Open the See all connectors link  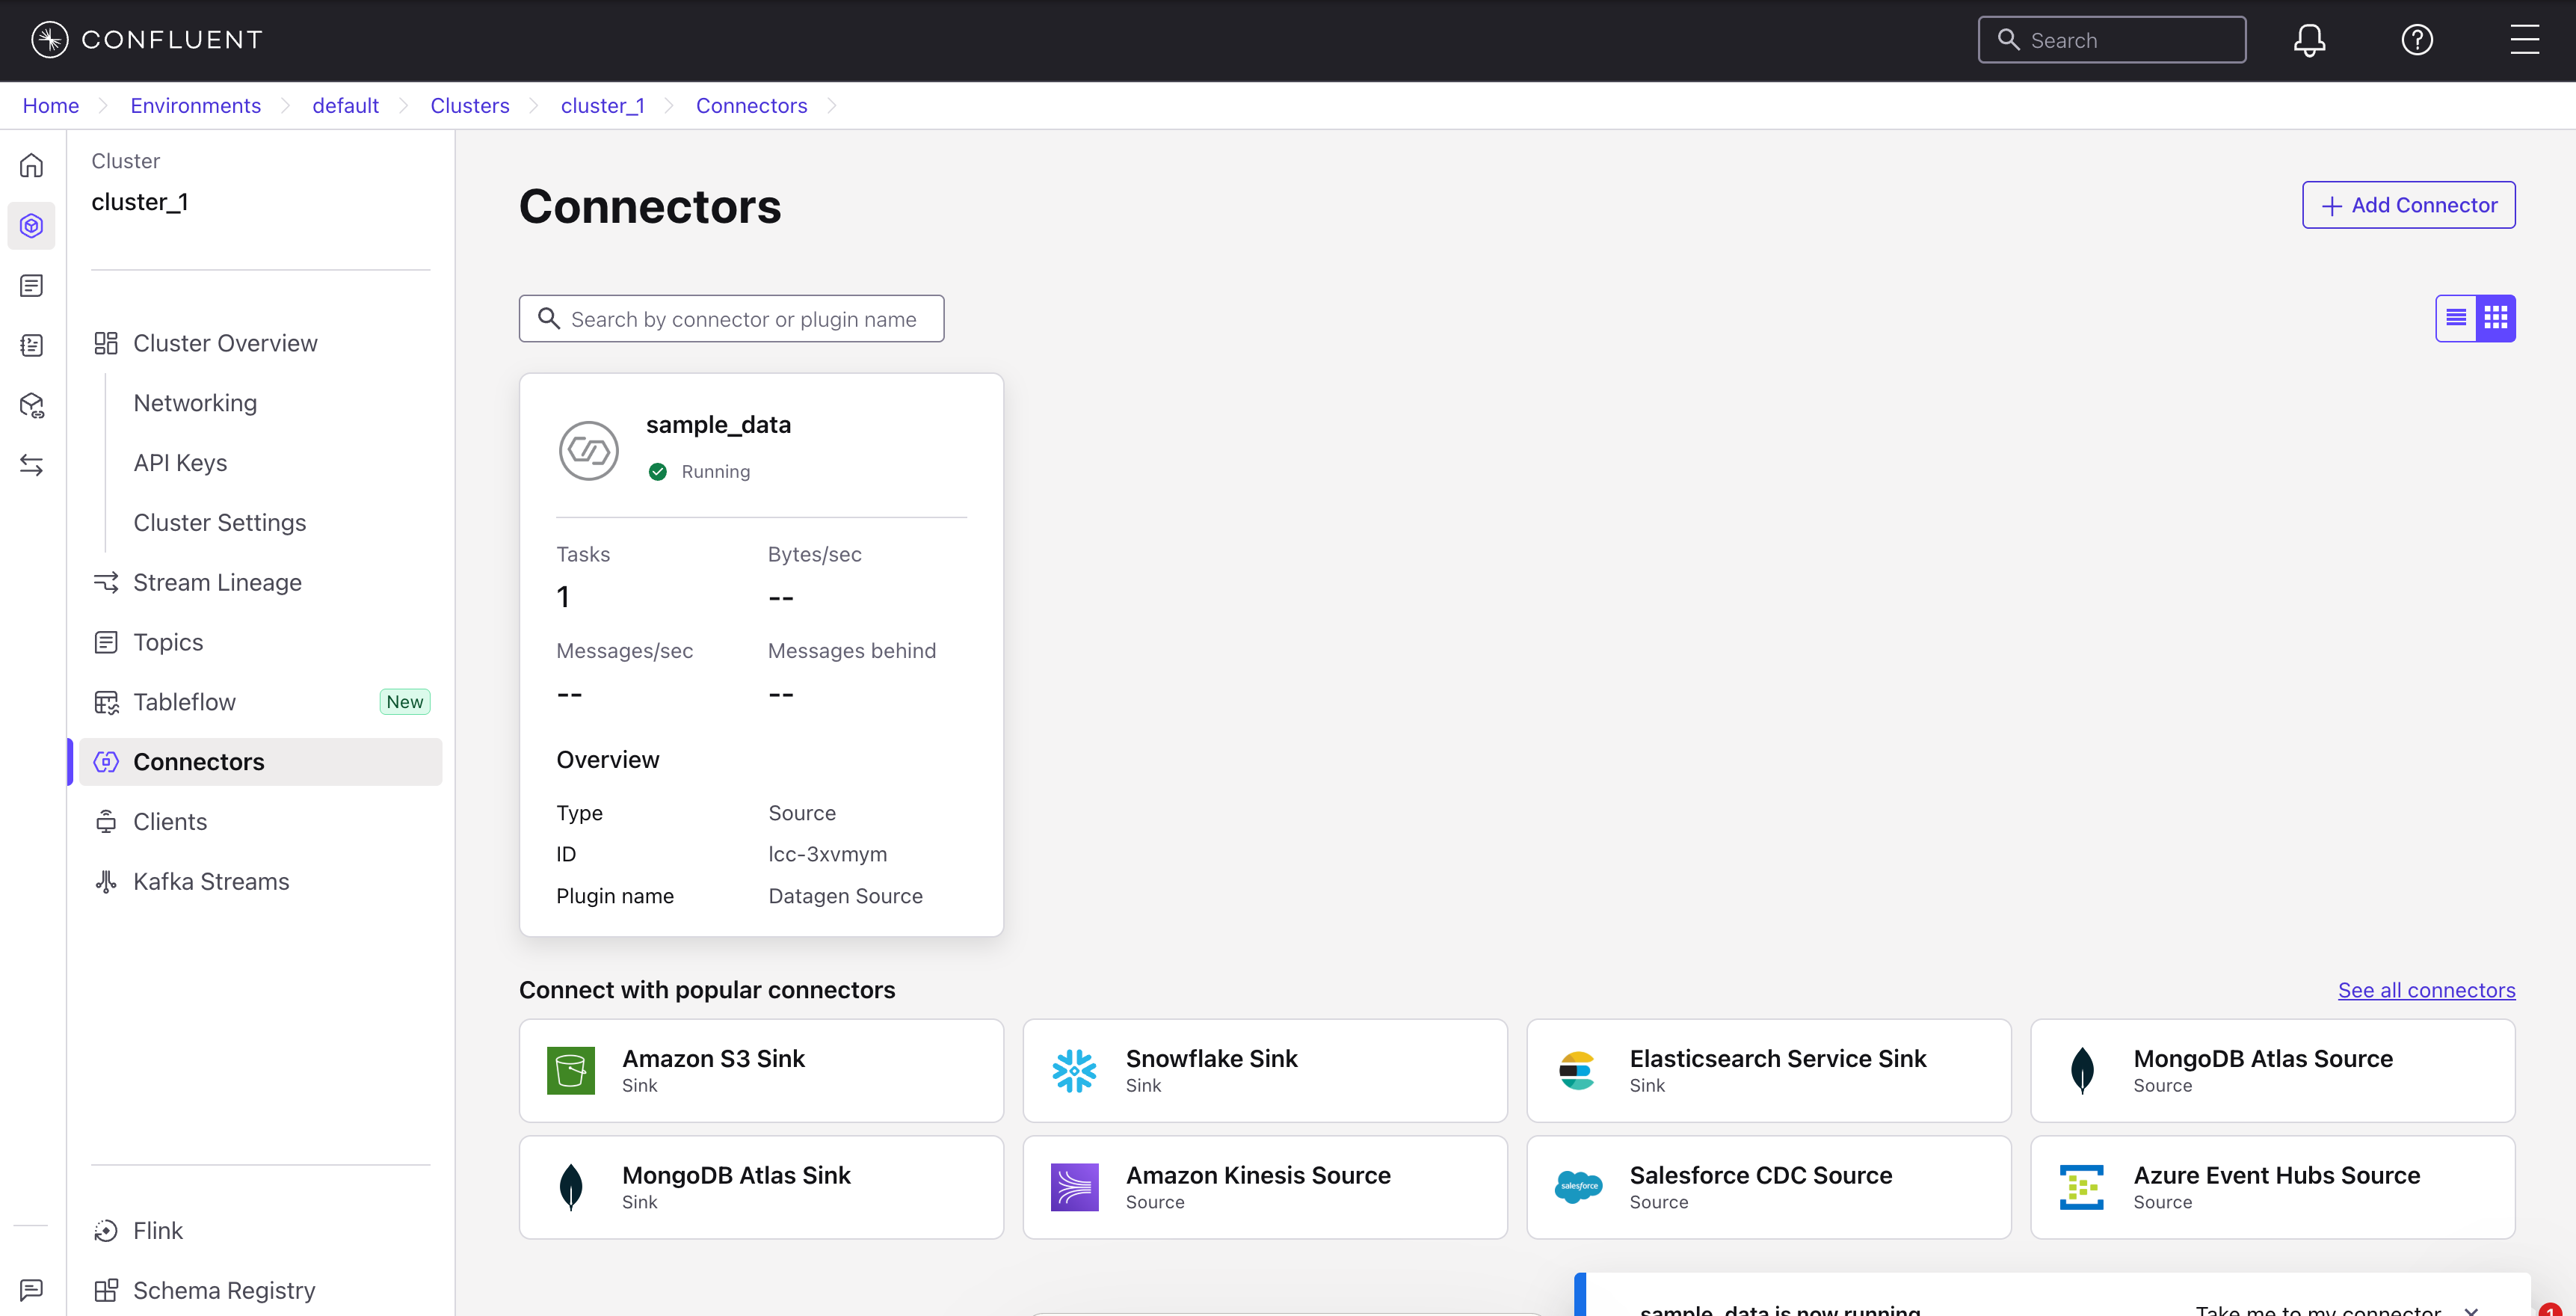pos(2426,990)
